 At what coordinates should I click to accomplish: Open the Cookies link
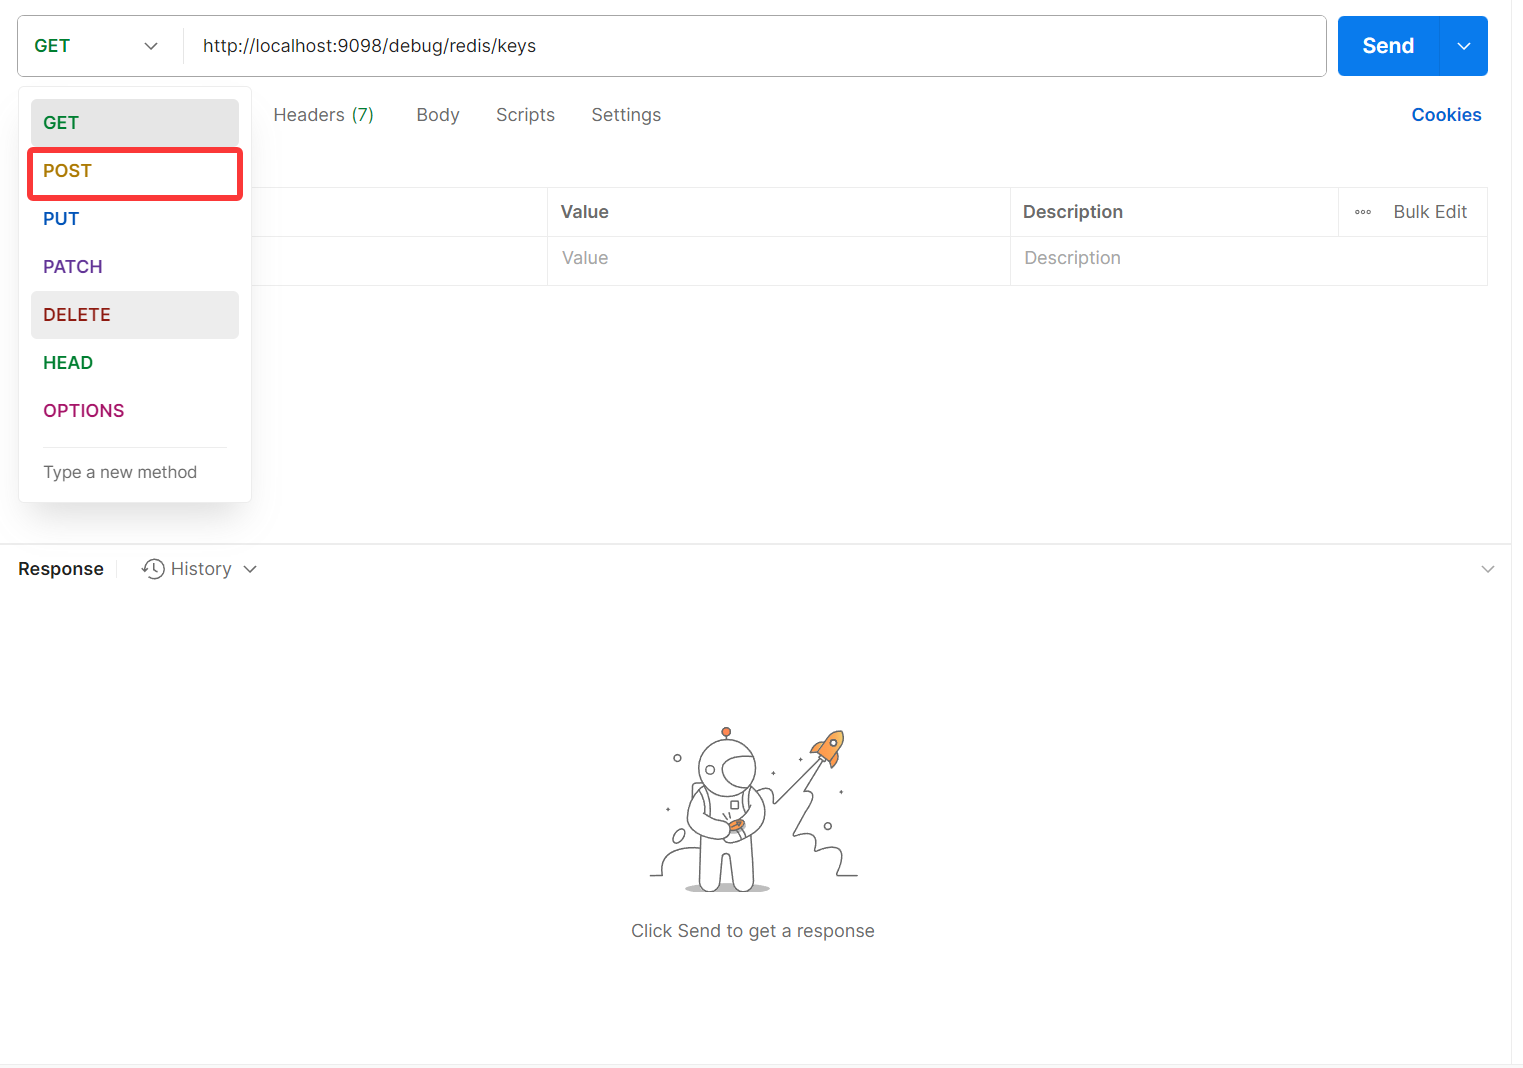tap(1446, 115)
